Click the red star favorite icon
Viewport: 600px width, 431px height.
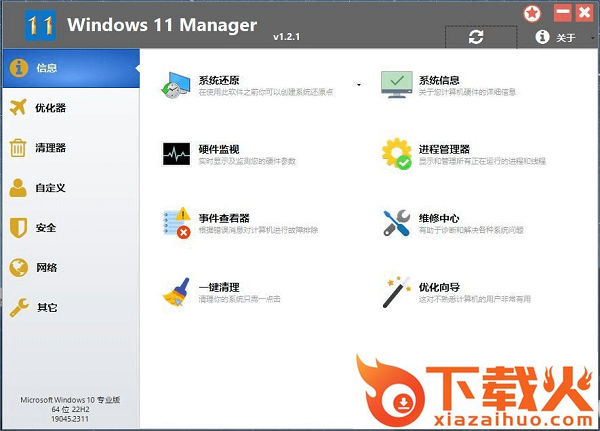[x=532, y=14]
